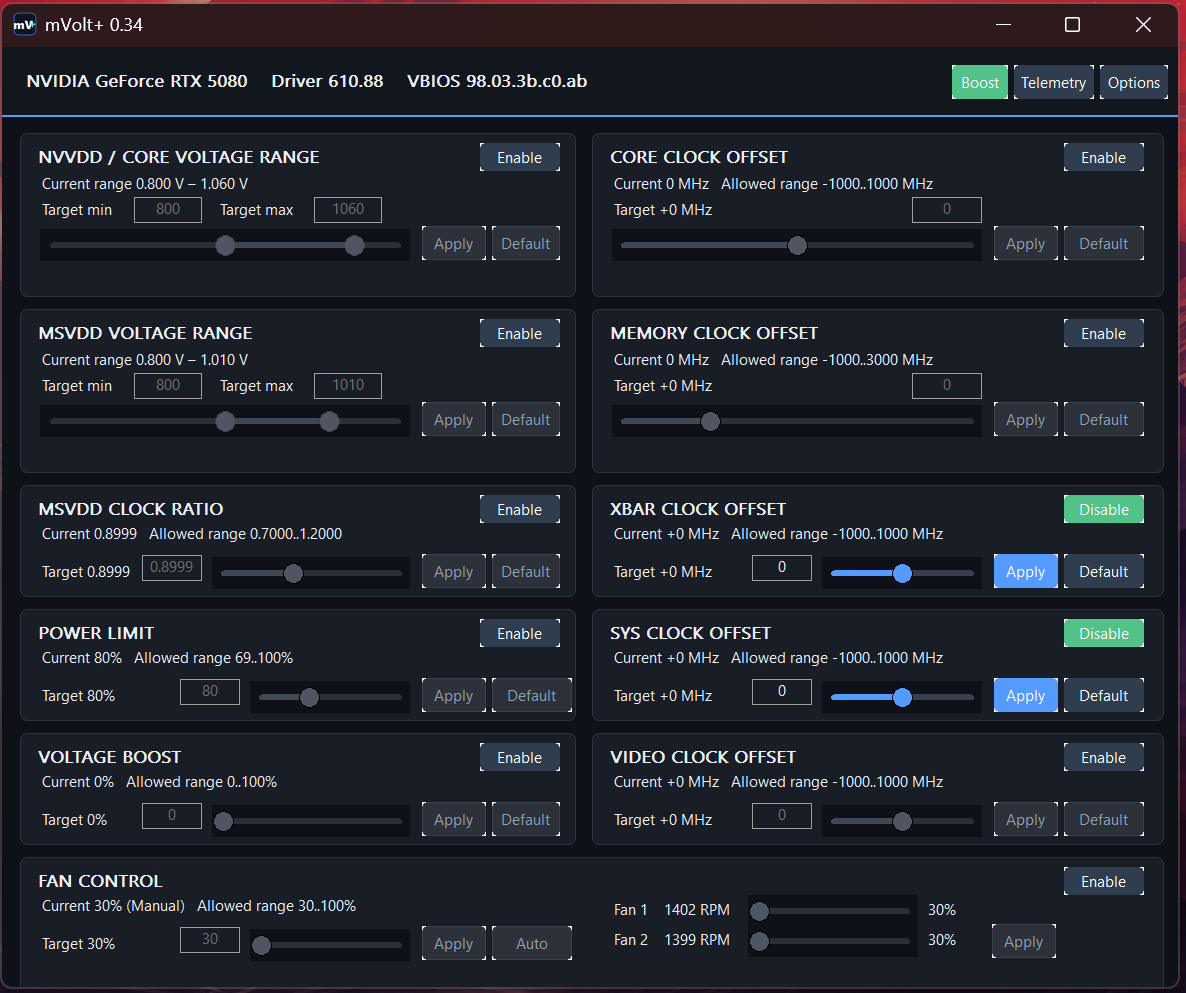Apply the XBAR clock offset

1026,572
